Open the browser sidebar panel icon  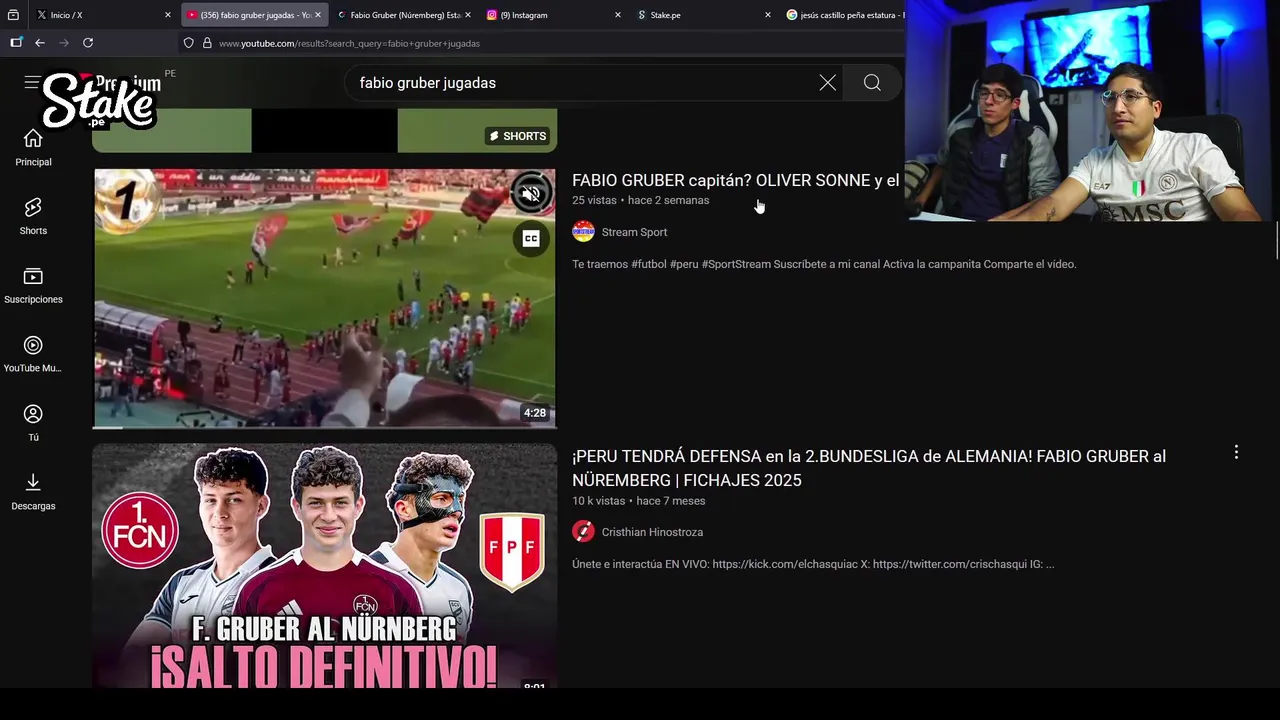coord(15,43)
